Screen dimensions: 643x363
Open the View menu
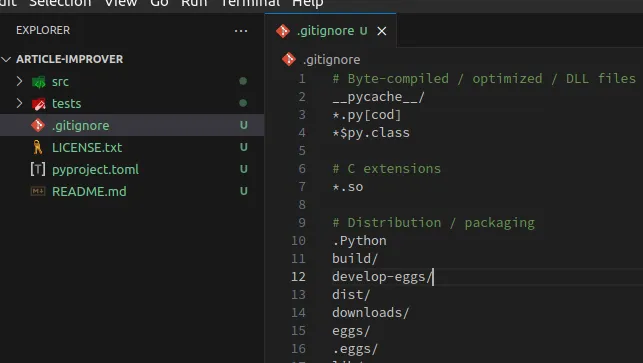tap(121, 3)
